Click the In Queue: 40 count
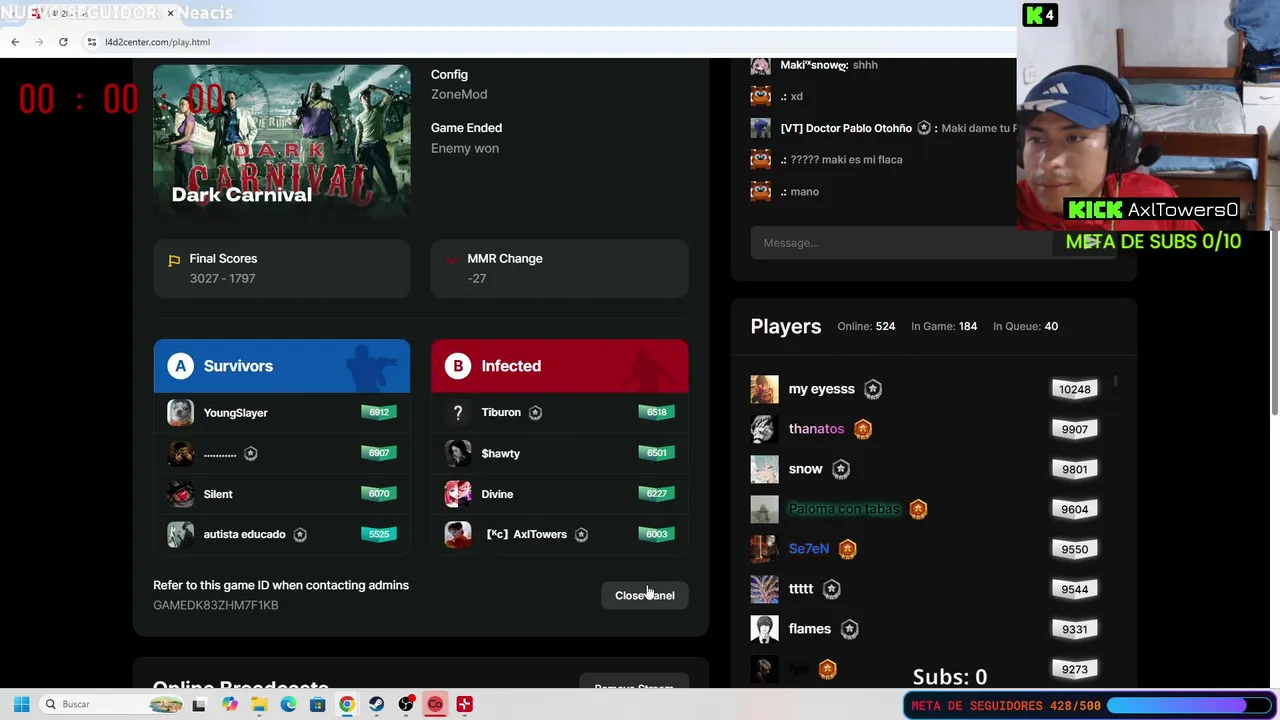The width and height of the screenshot is (1280, 720). (1025, 326)
